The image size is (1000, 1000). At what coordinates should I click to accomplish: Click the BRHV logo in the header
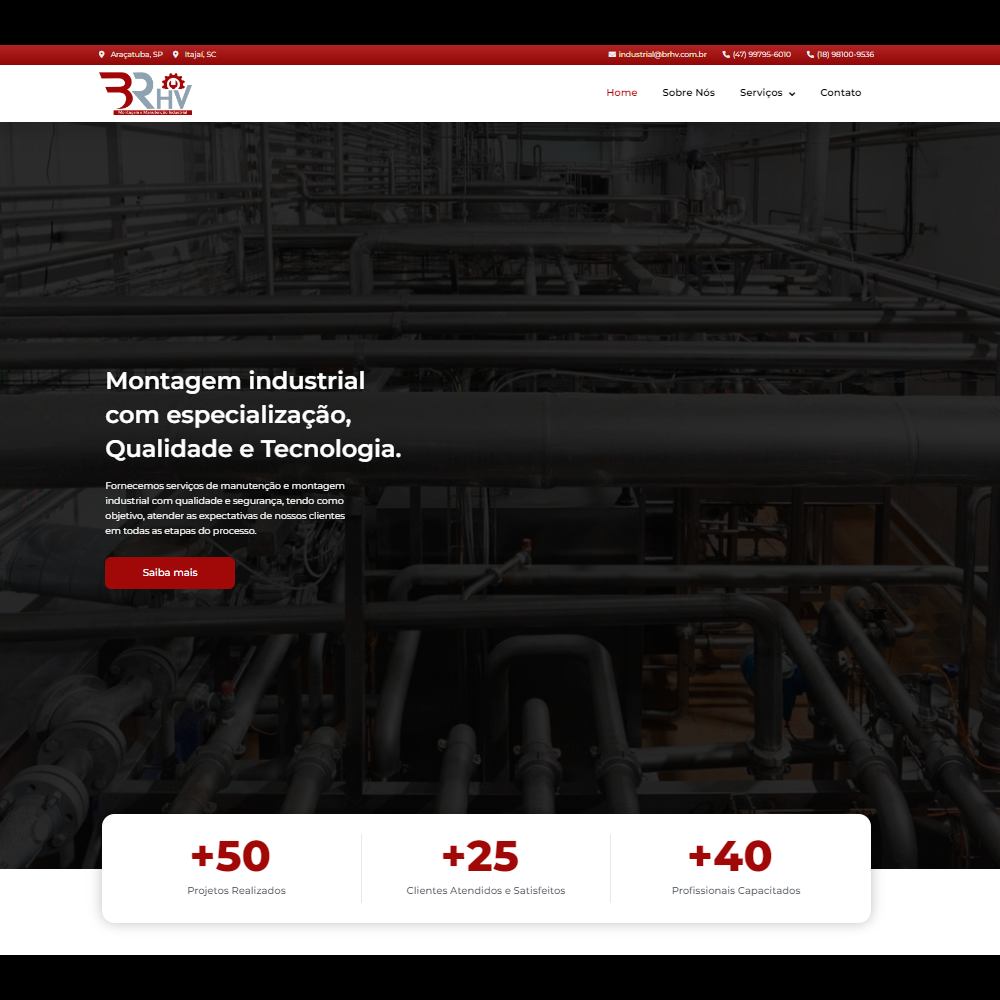click(145, 93)
